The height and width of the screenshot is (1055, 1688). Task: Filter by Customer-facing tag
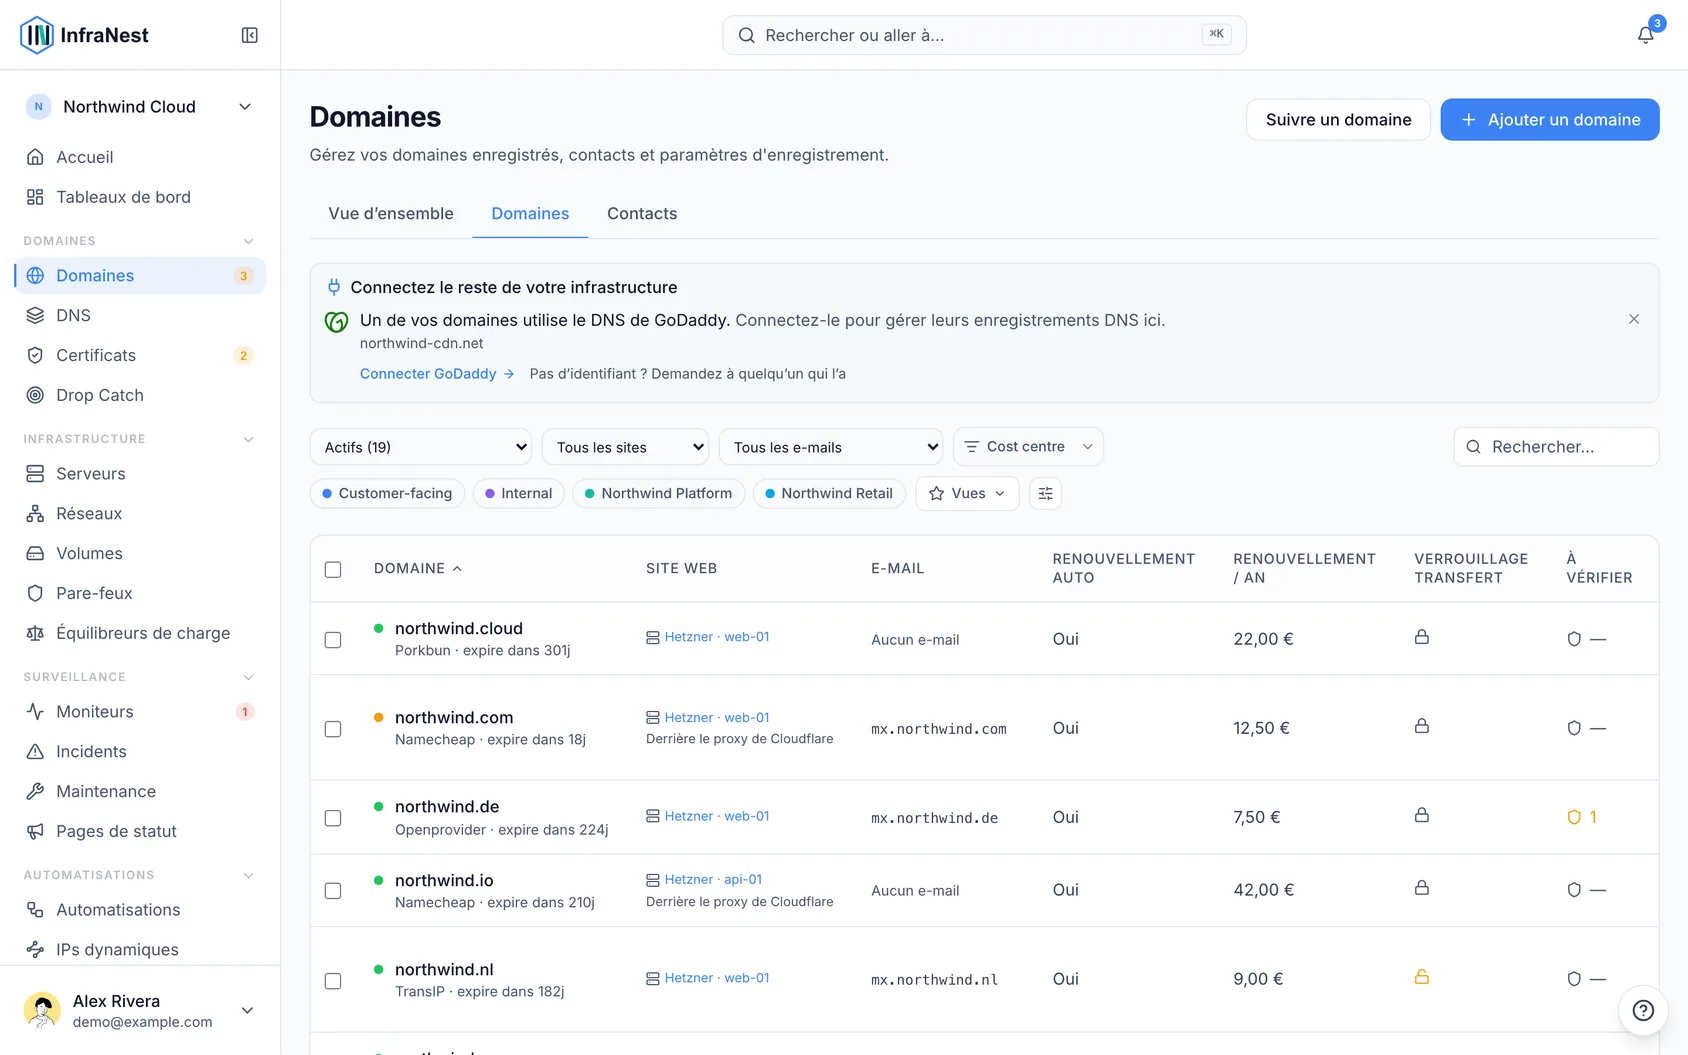click(387, 493)
